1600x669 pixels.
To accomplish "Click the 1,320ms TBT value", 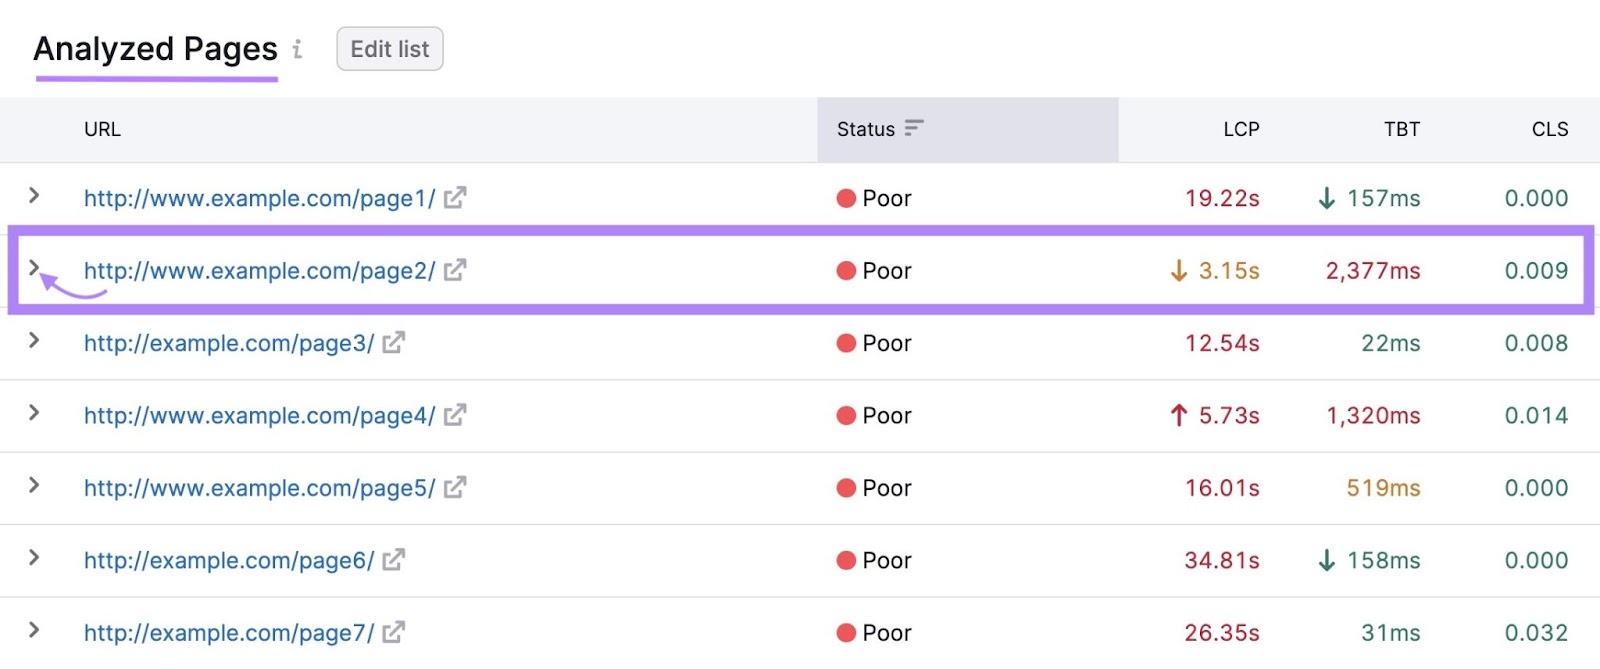I will click(x=1373, y=416).
